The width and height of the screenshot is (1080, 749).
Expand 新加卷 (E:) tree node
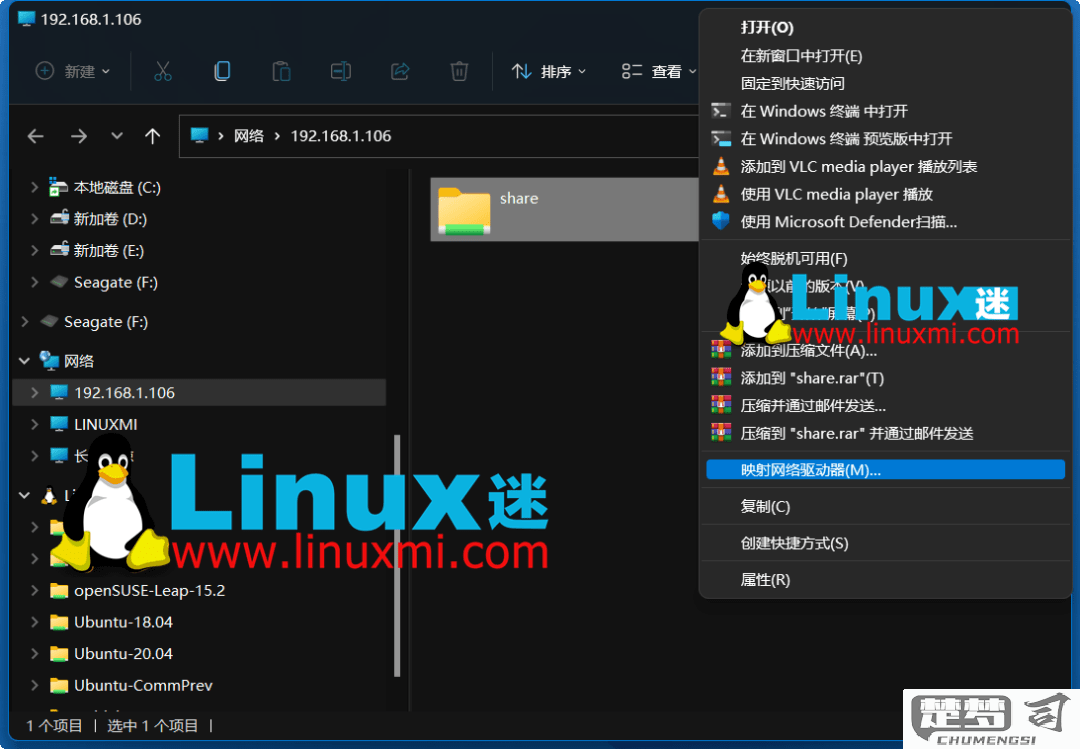34,250
